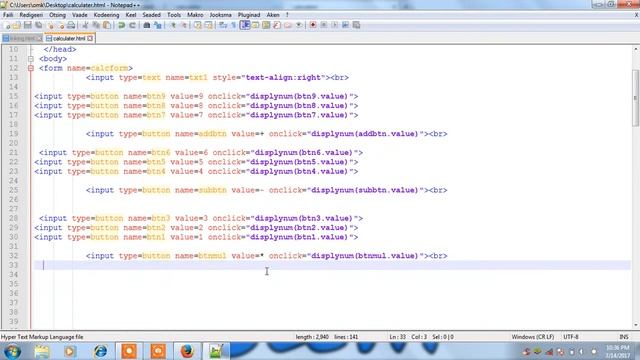The width and height of the screenshot is (640, 360).
Task: Click run macro multiple times icon
Action: pos(345,25)
